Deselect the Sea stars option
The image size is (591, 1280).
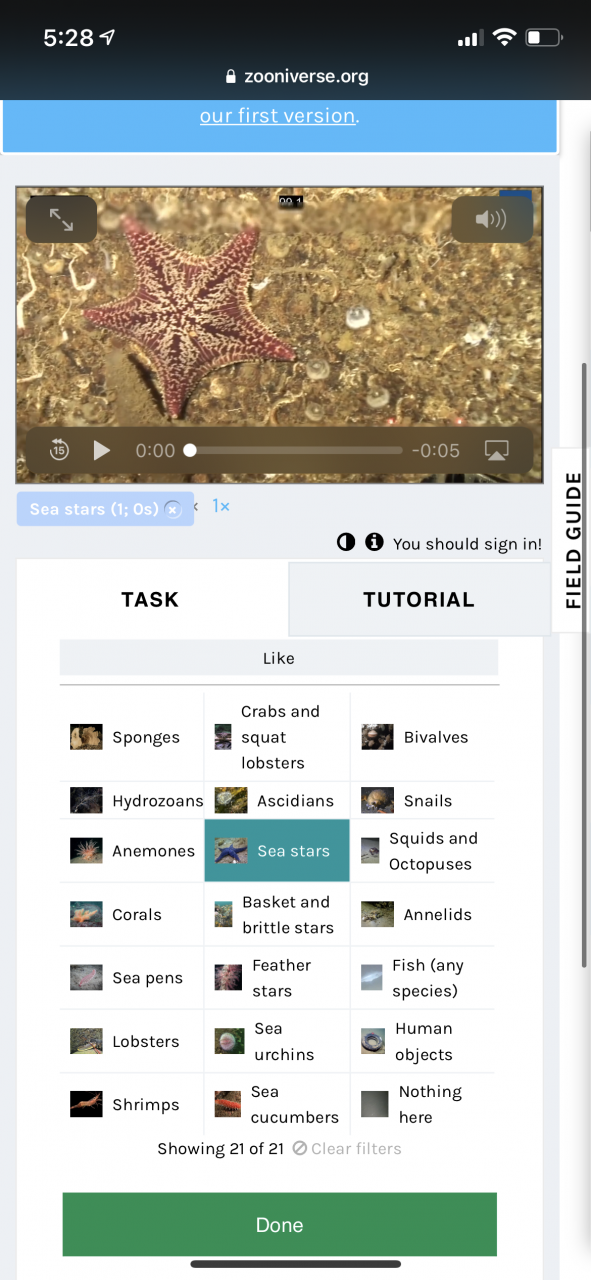tap(277, 851)
